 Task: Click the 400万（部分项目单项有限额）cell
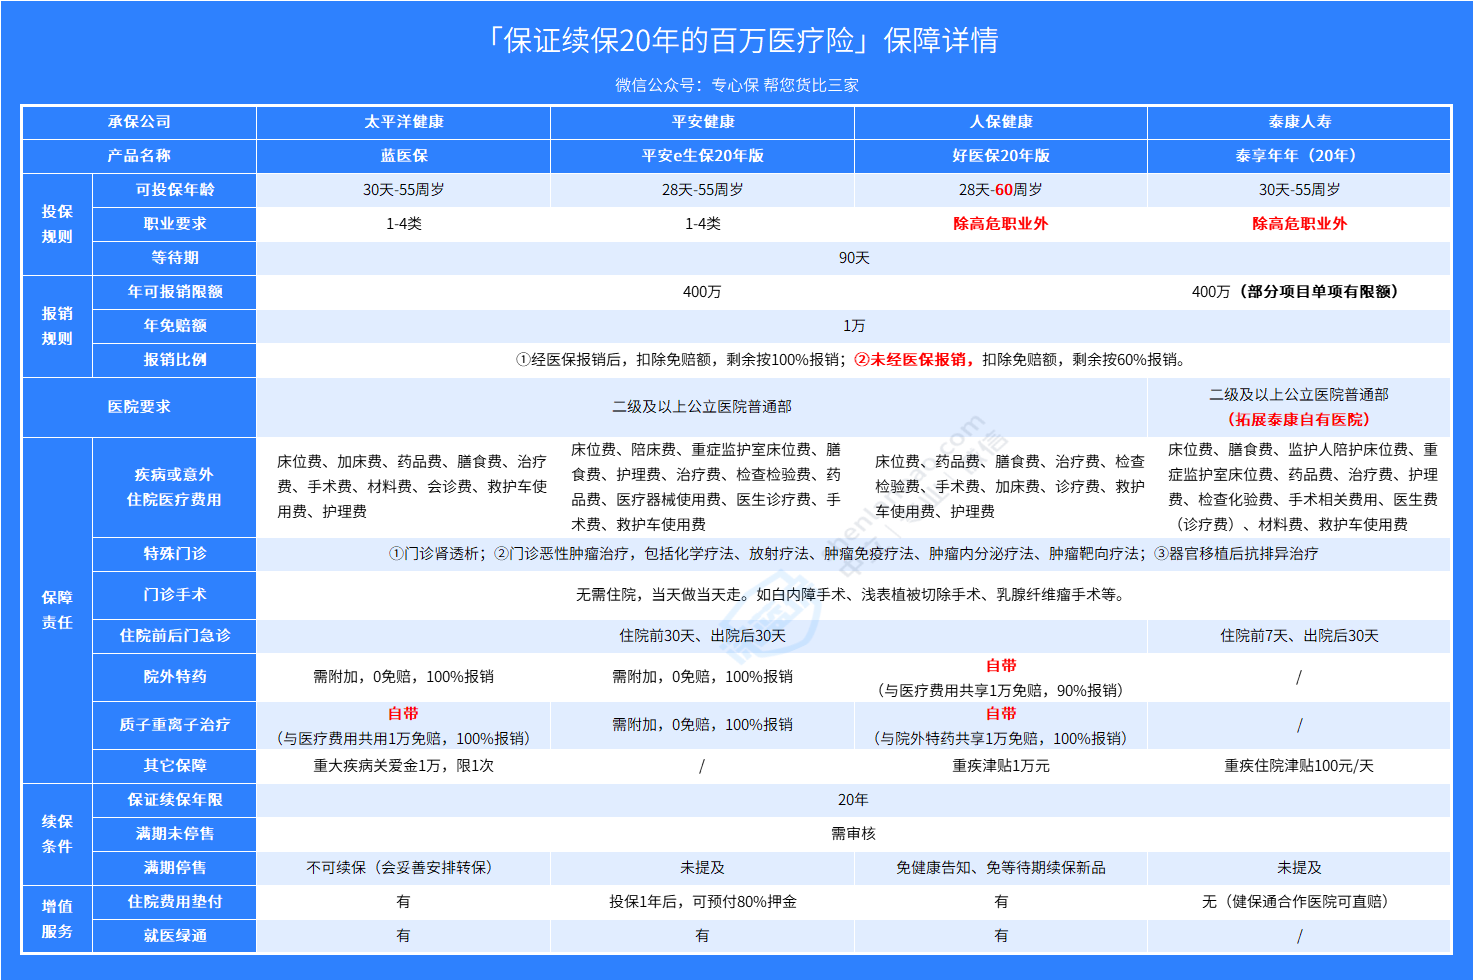[1300, 292]
